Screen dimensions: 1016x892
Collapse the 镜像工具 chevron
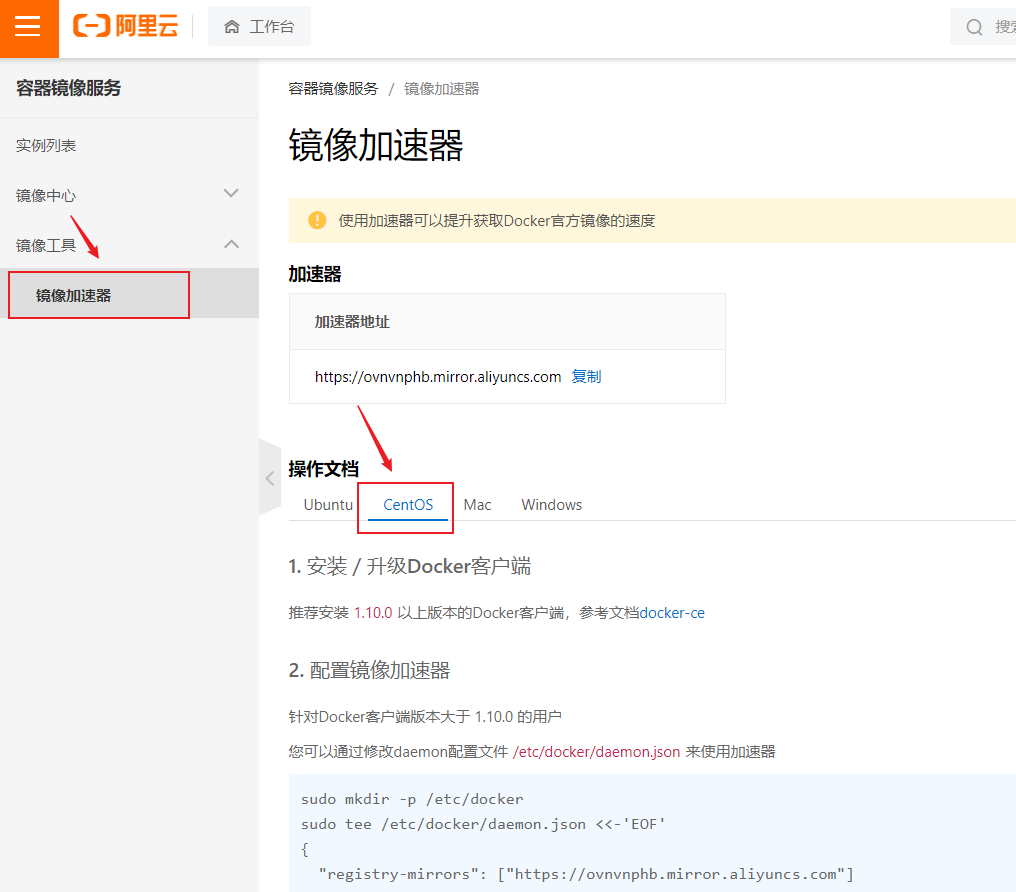pyautogui.click(x=231, y=244)
